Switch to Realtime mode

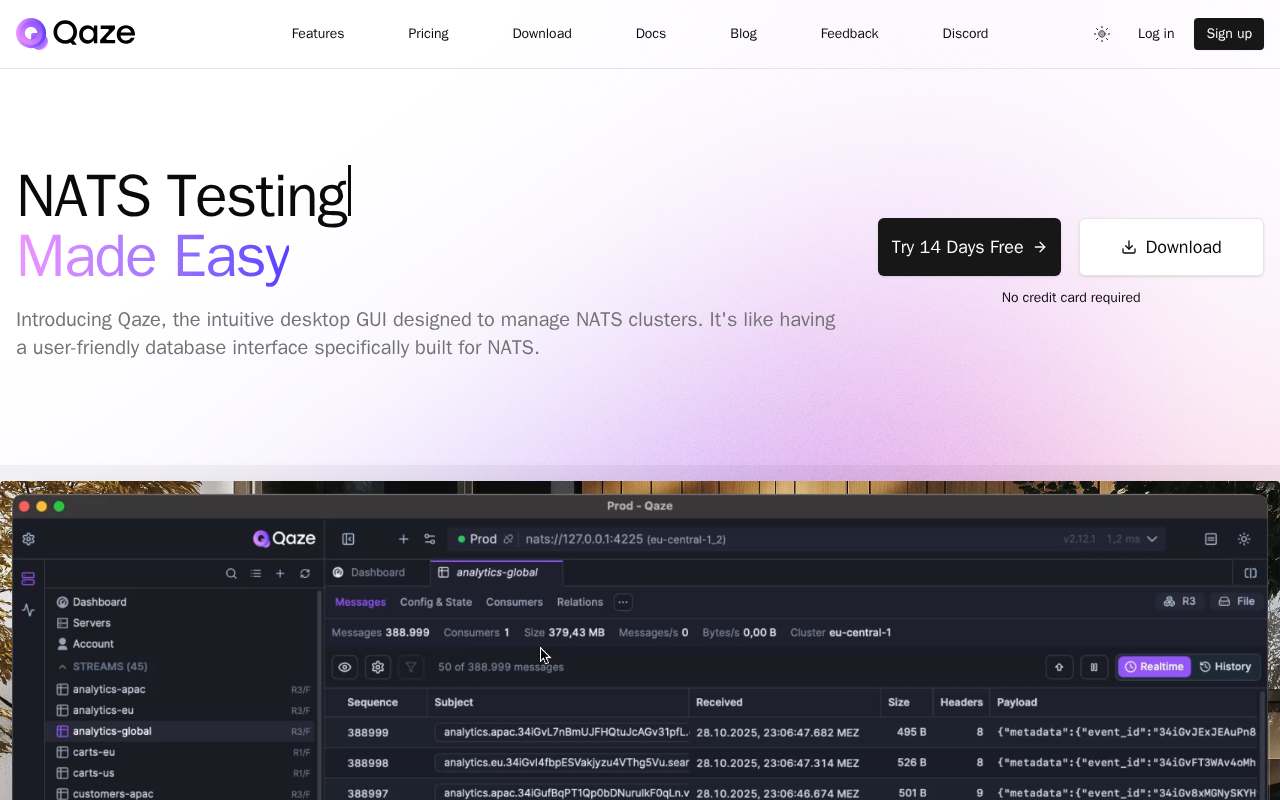(1155, 667)
